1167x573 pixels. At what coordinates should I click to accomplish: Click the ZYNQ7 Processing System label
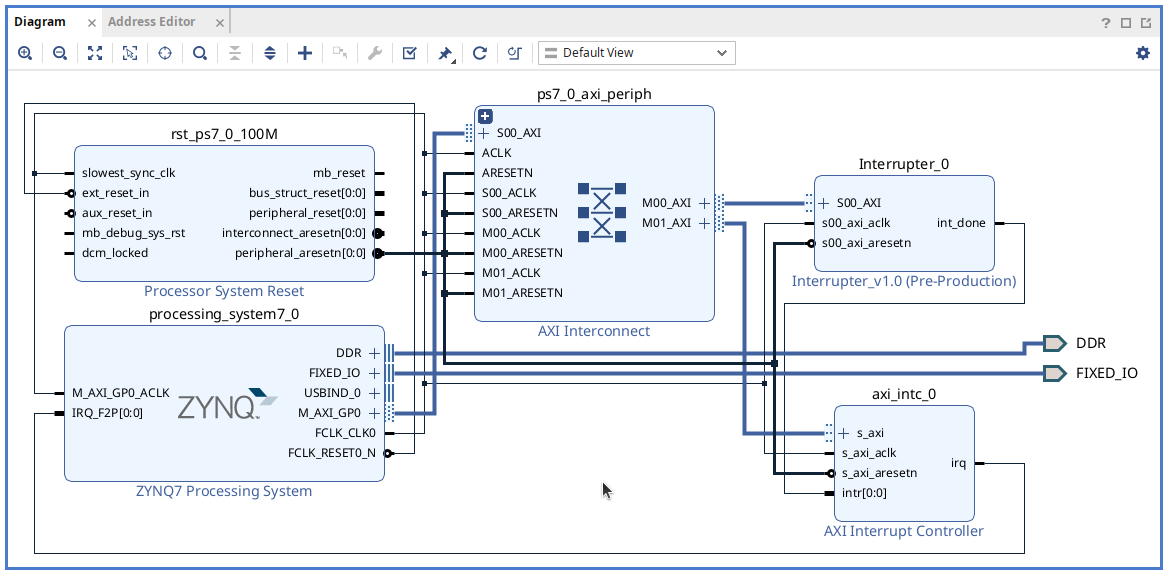(224, 491)
